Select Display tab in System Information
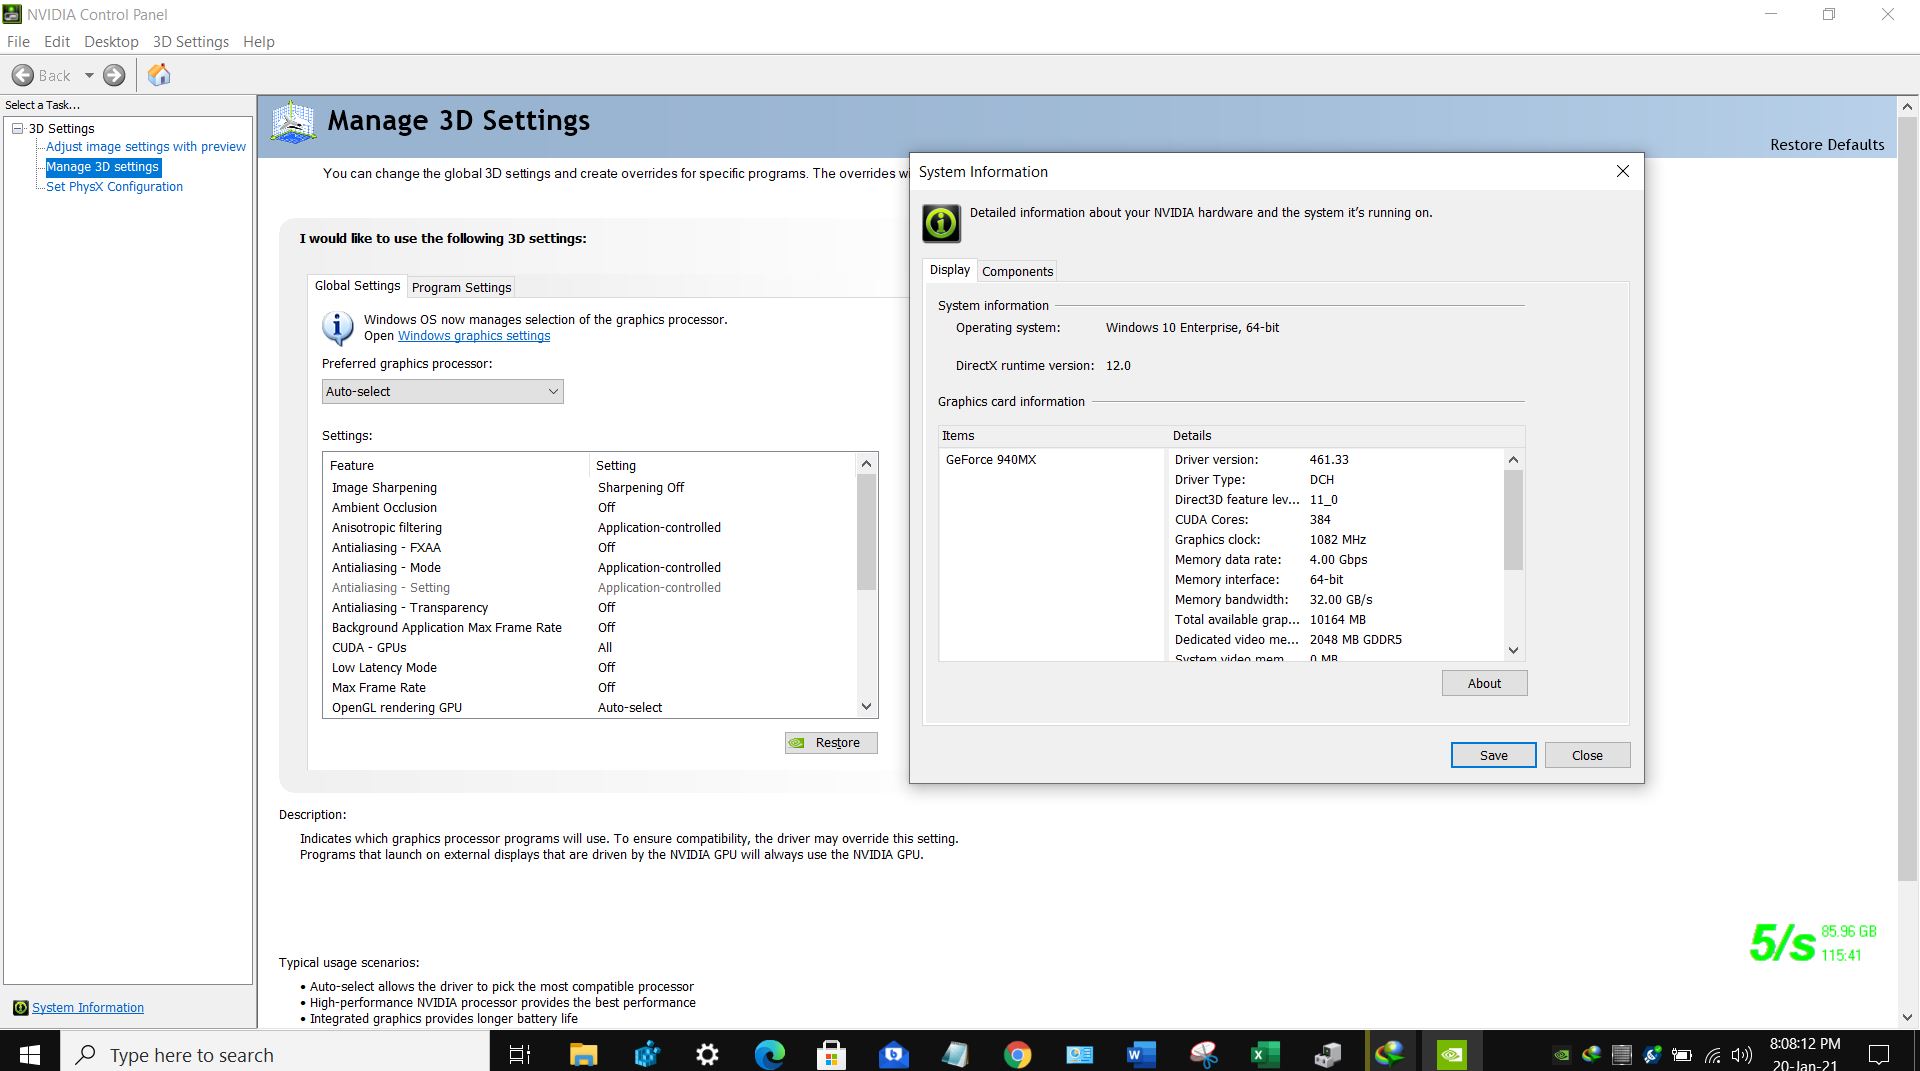Screen dimensions: 1920x1071 (x=949, y=270)
